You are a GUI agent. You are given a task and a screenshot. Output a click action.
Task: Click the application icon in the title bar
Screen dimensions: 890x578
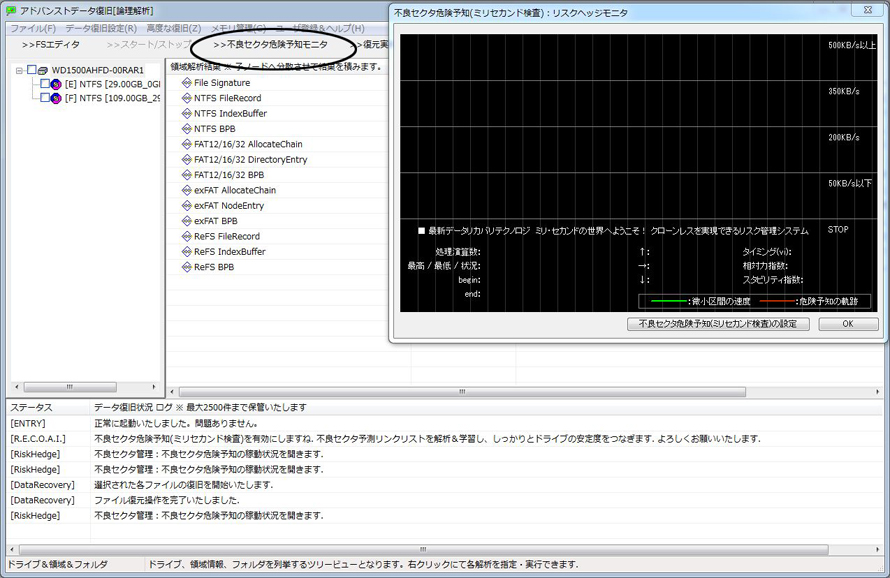click(11, 11)
